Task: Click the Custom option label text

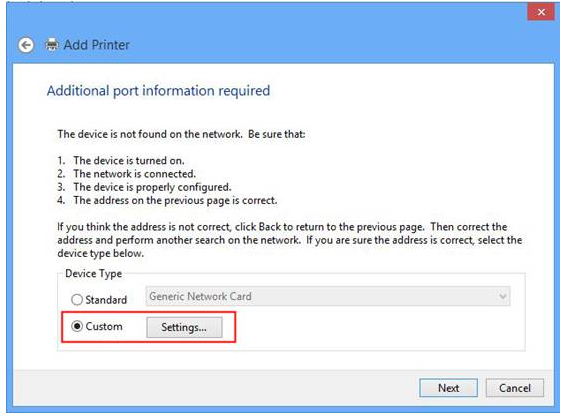Action: [104, 326]
